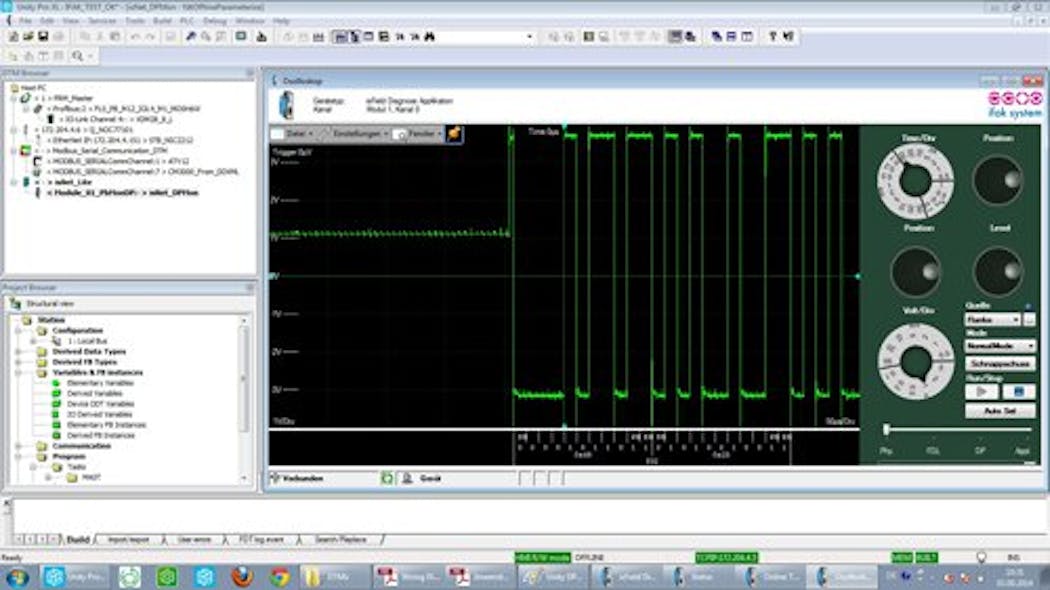This screenshot has height=590, width=1050.
Task: Open the Debug menu
Action: (214, 21)
